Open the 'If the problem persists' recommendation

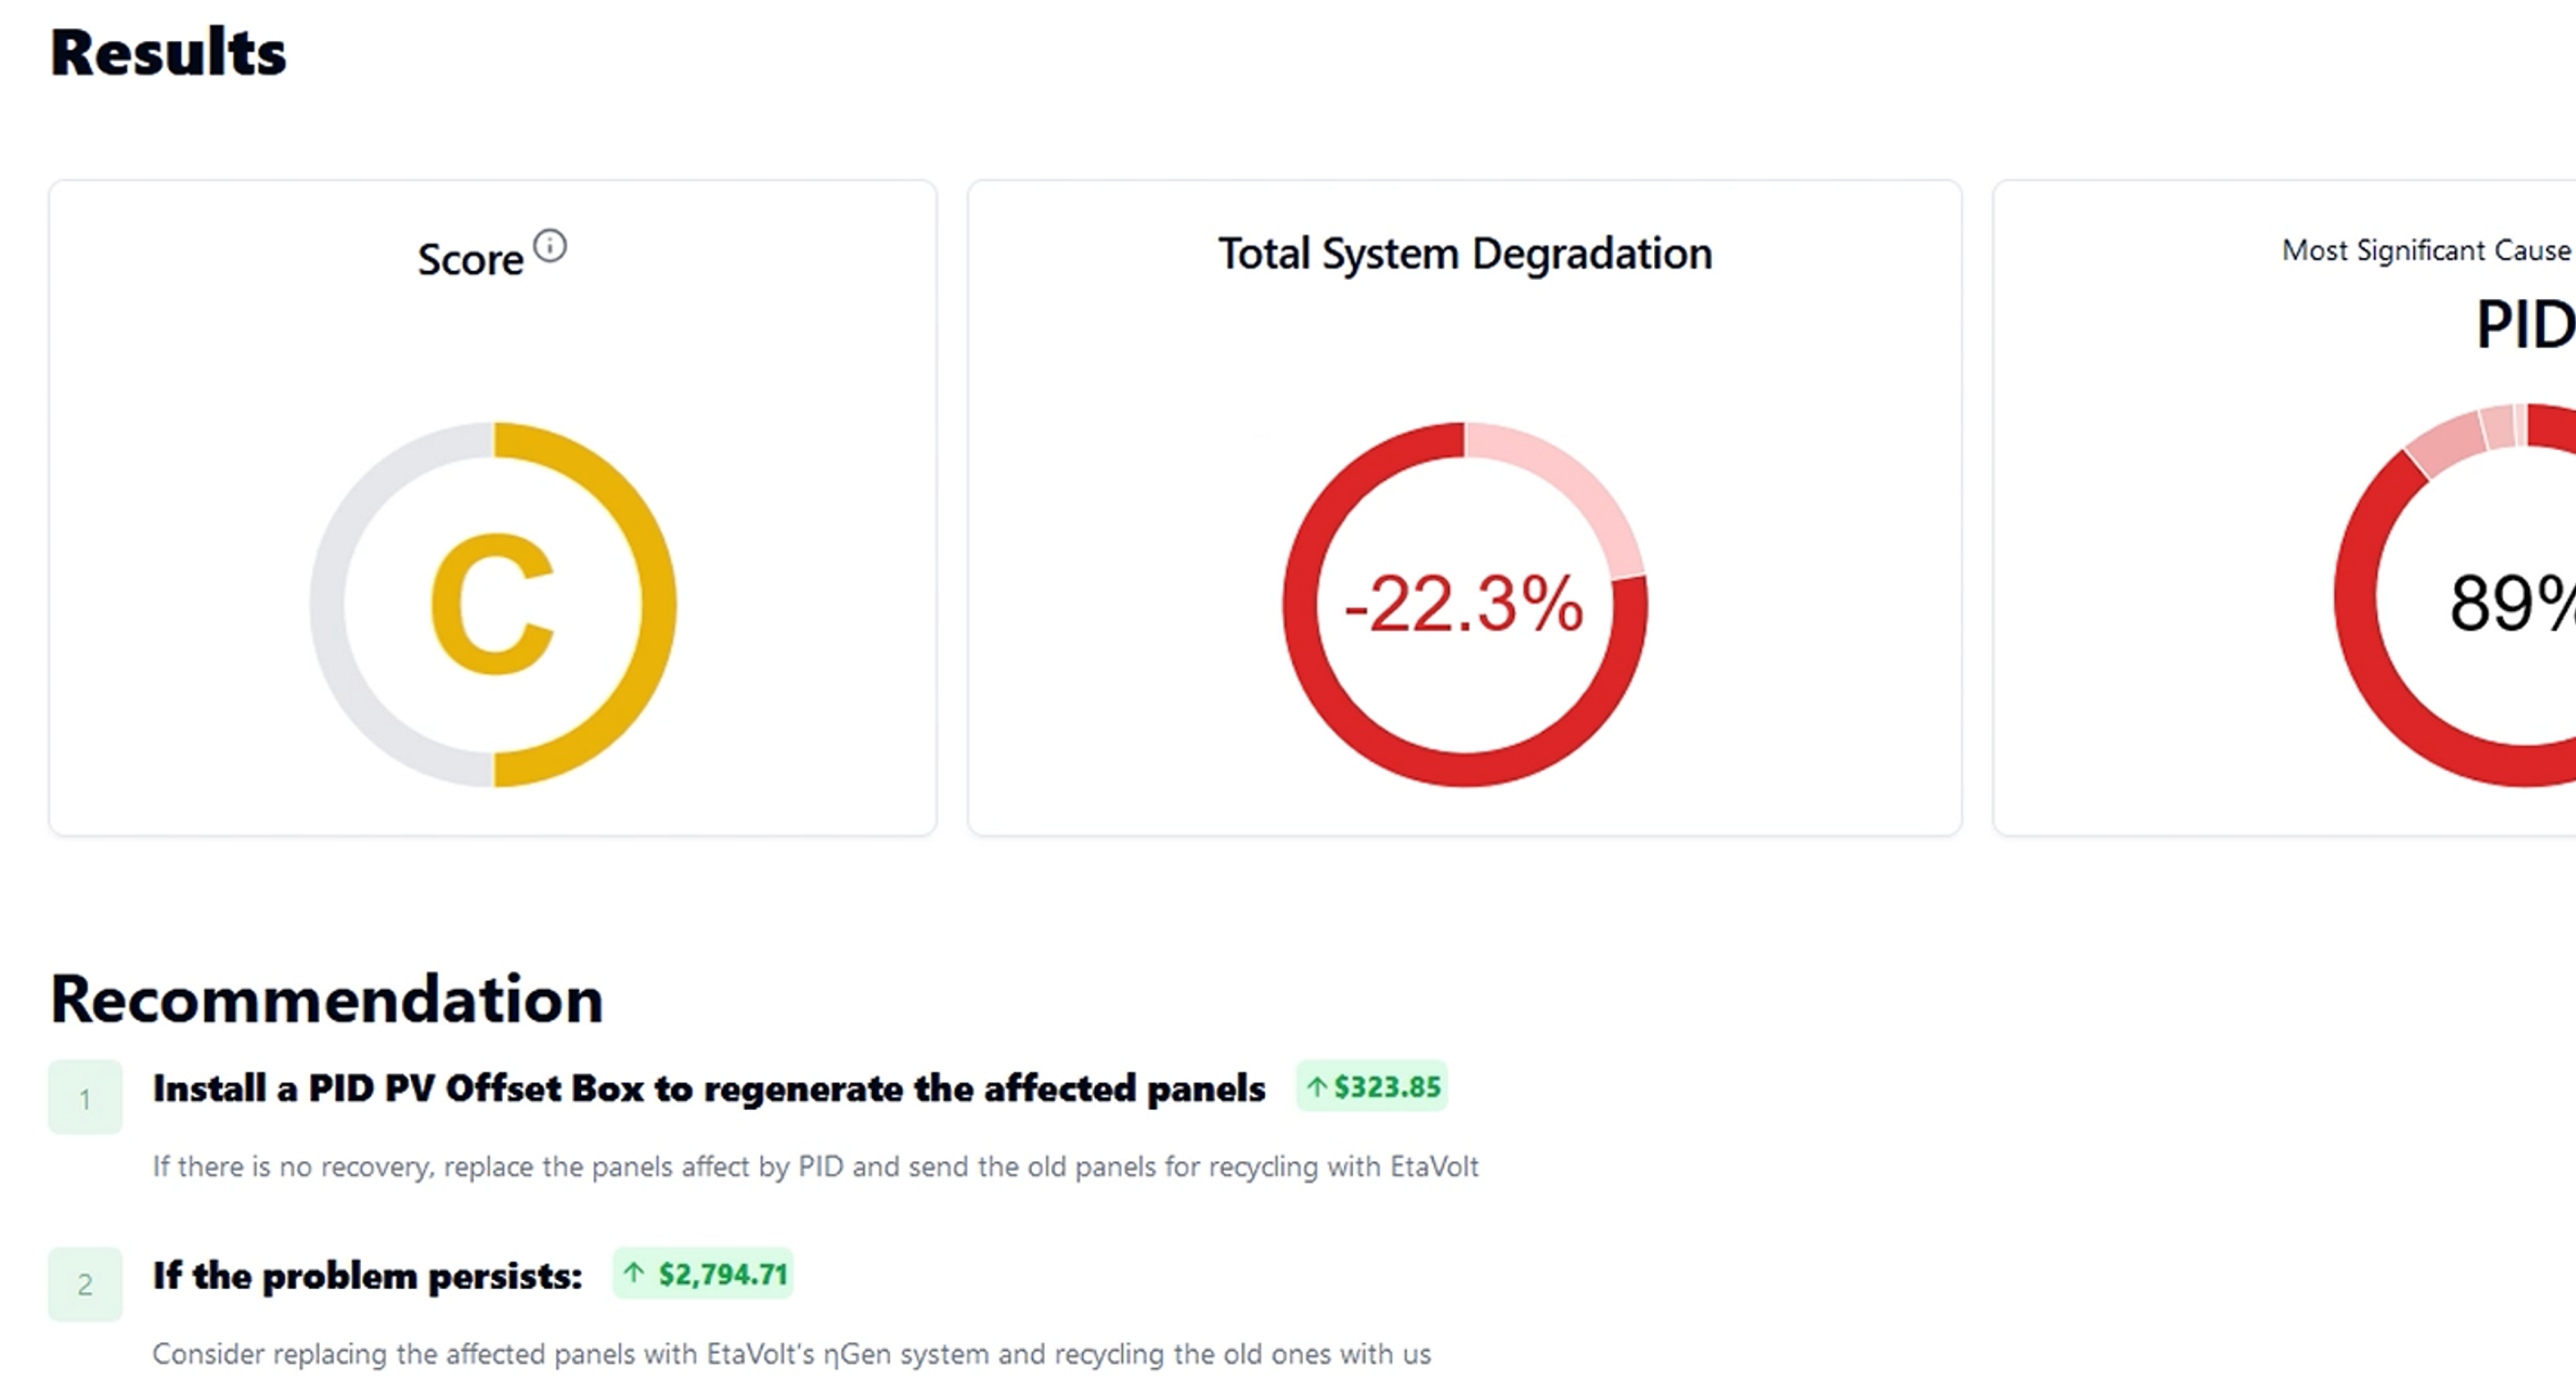coord(367,1276)
